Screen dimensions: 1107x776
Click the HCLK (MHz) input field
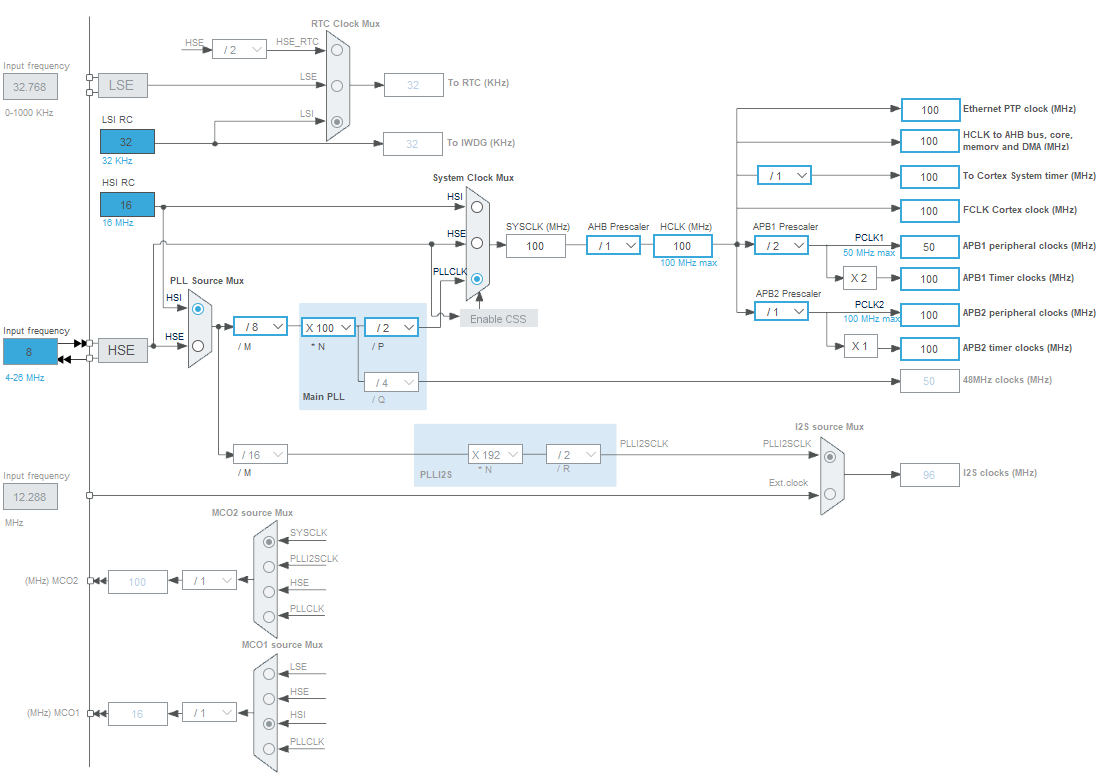coord(682,246)
